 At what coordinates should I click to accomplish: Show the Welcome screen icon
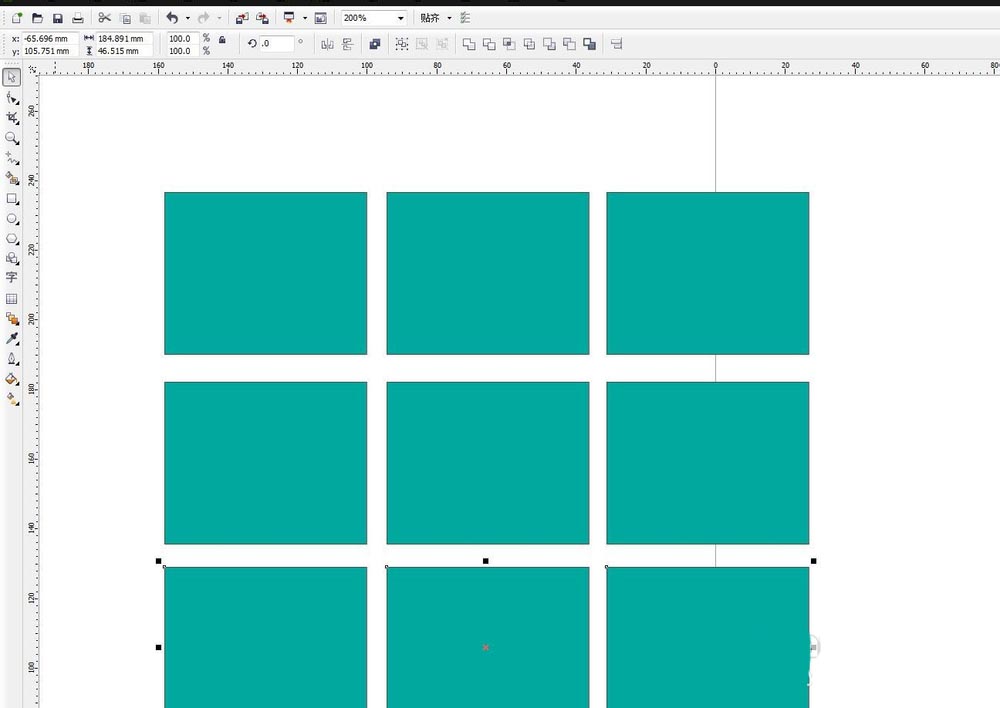point(321,18)
